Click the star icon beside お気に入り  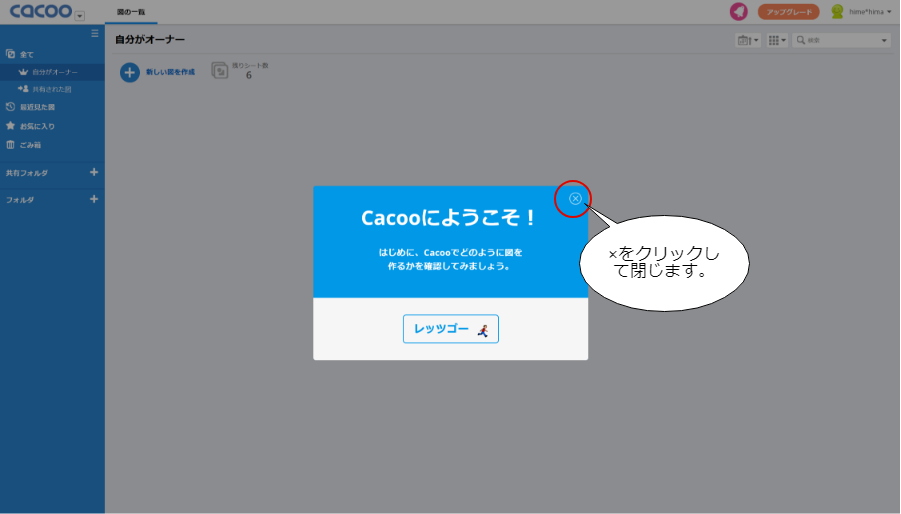(10, 125)
